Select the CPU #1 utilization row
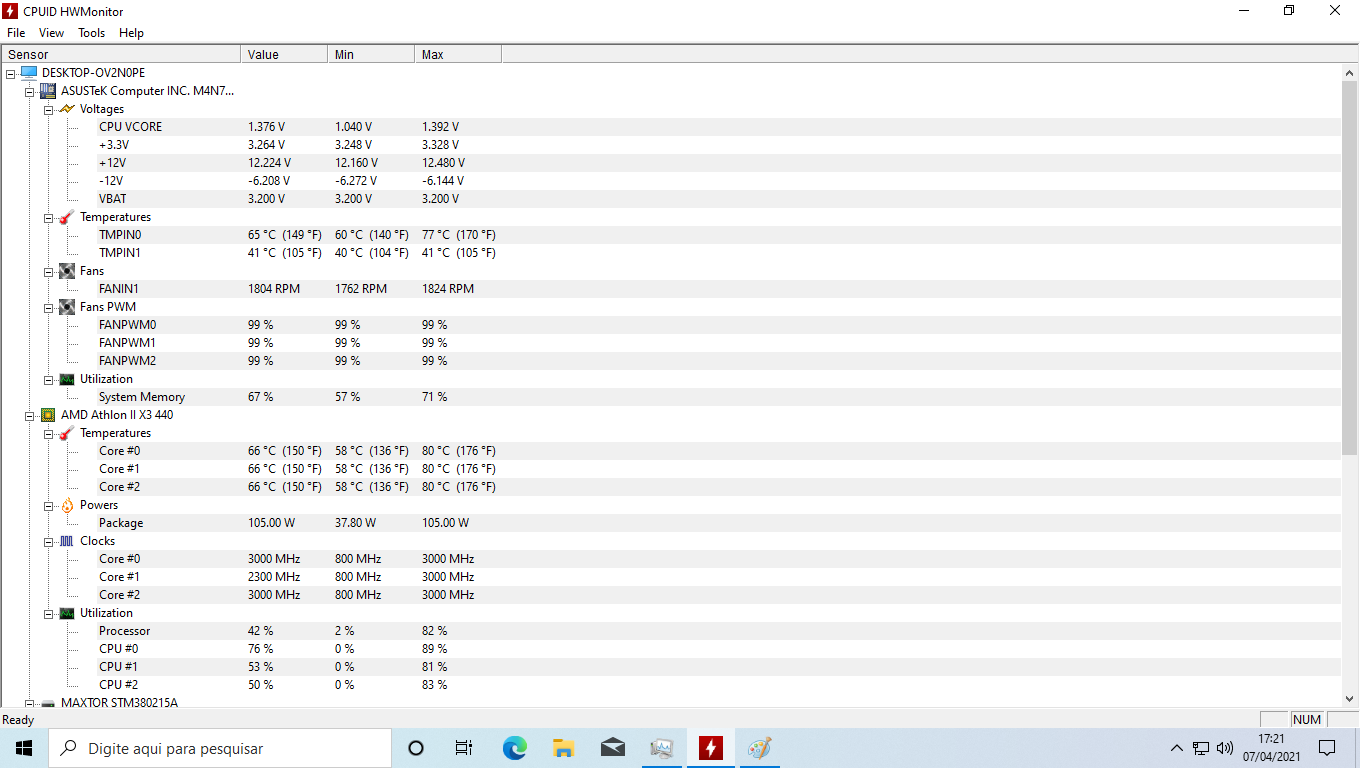The height and width of the screenshot is (768, 1360). [671, 667]
